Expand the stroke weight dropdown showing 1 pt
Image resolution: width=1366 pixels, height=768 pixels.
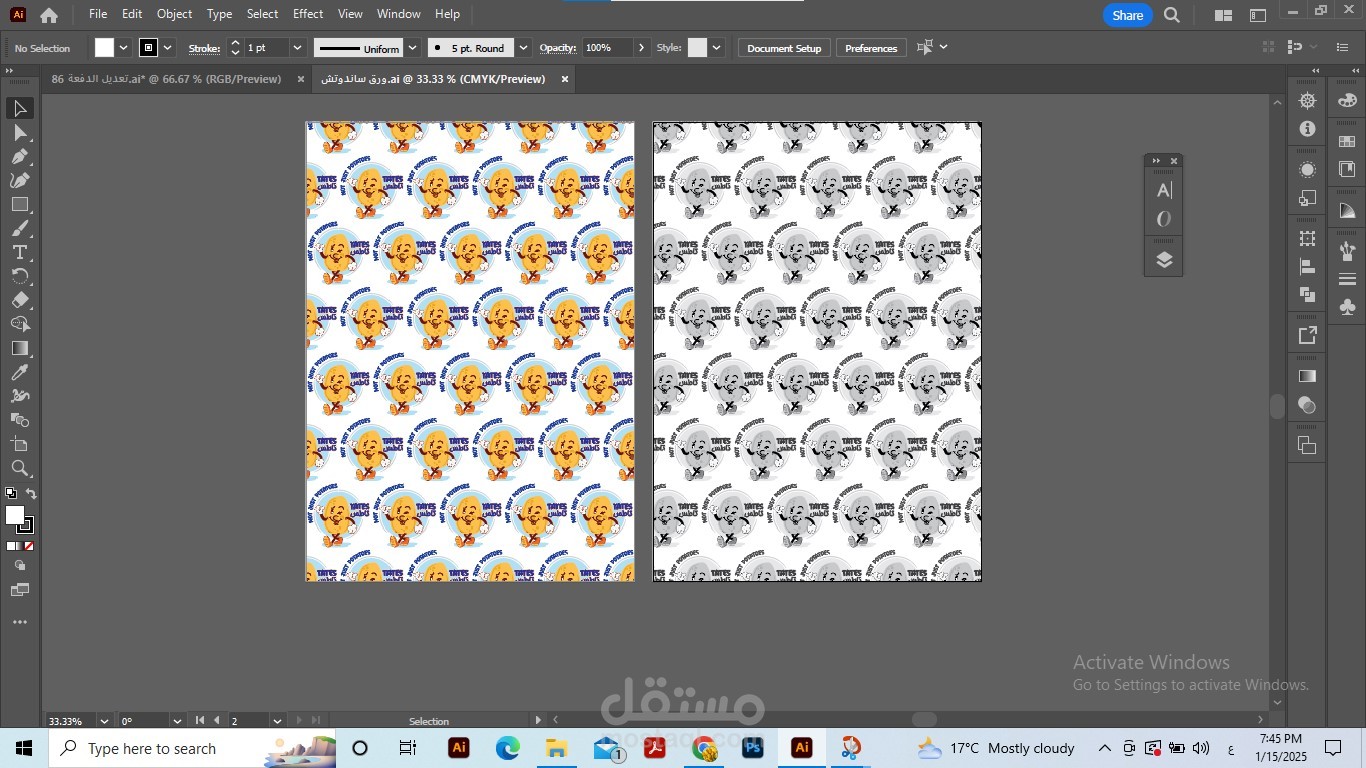(x=297, y=48)
